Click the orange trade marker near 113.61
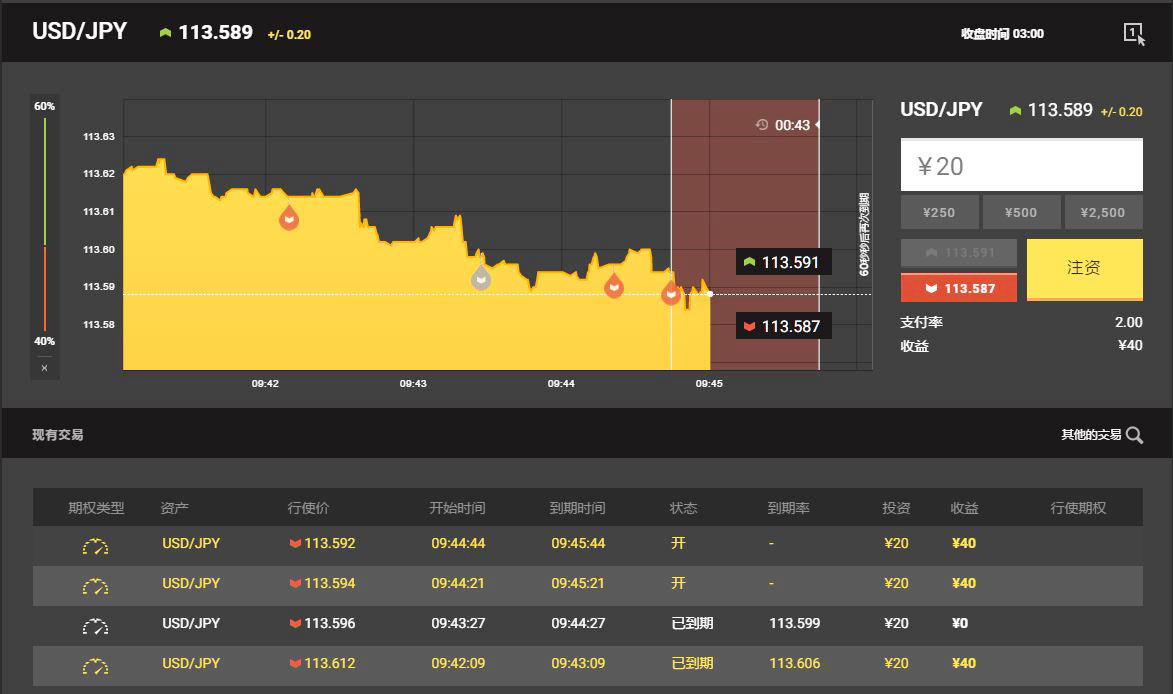This screenshot has height=694, width=1173. pyautogui.click(x=289, y=217)
